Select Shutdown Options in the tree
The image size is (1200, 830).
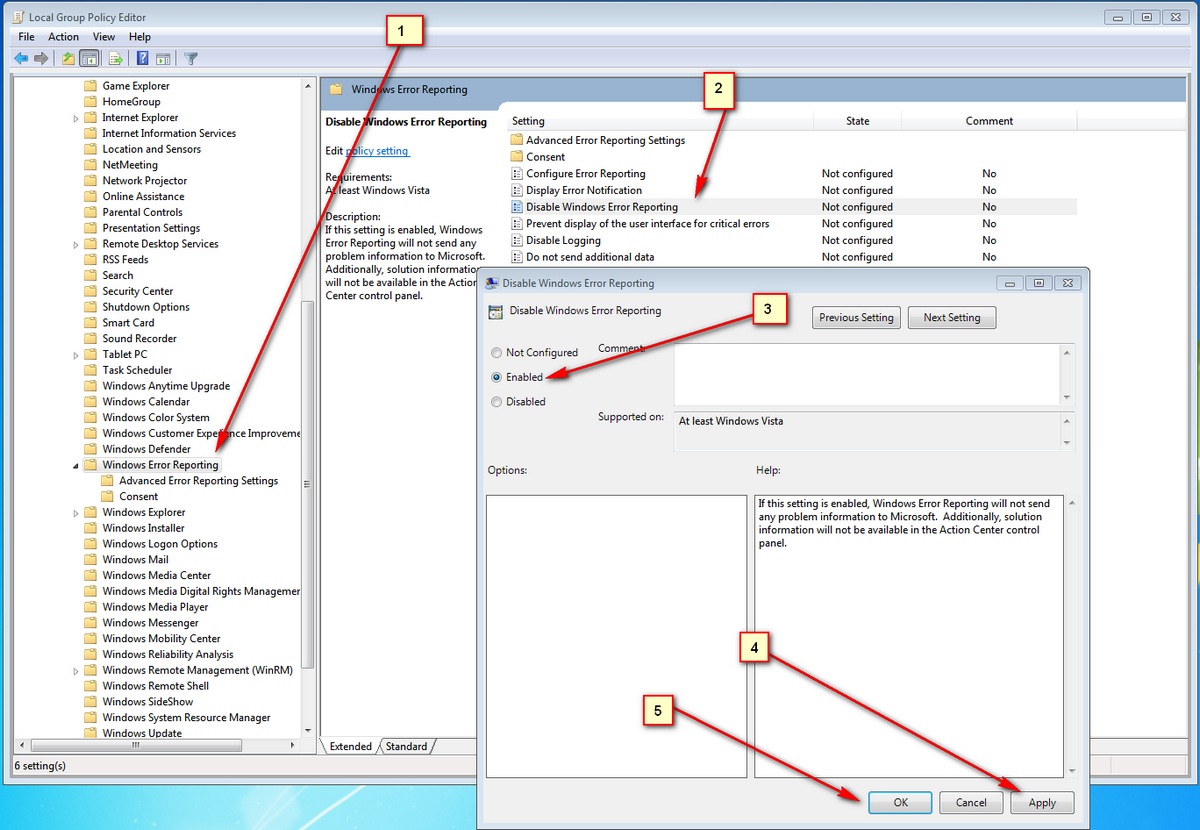click(146, 307)
